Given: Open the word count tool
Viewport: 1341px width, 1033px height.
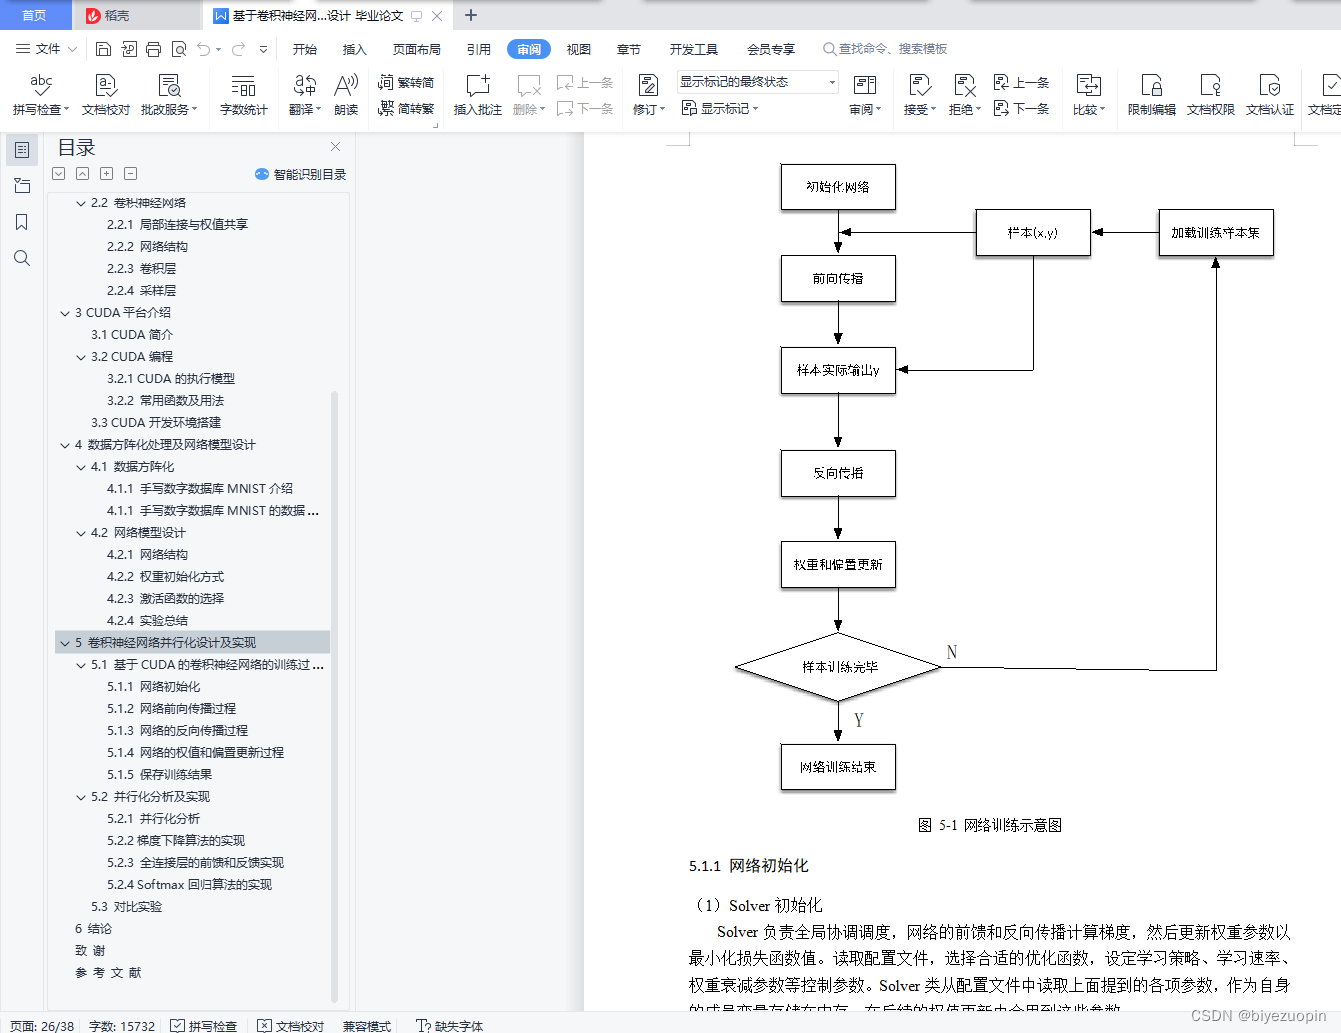Looking at the screenshot, I should 243,95.
